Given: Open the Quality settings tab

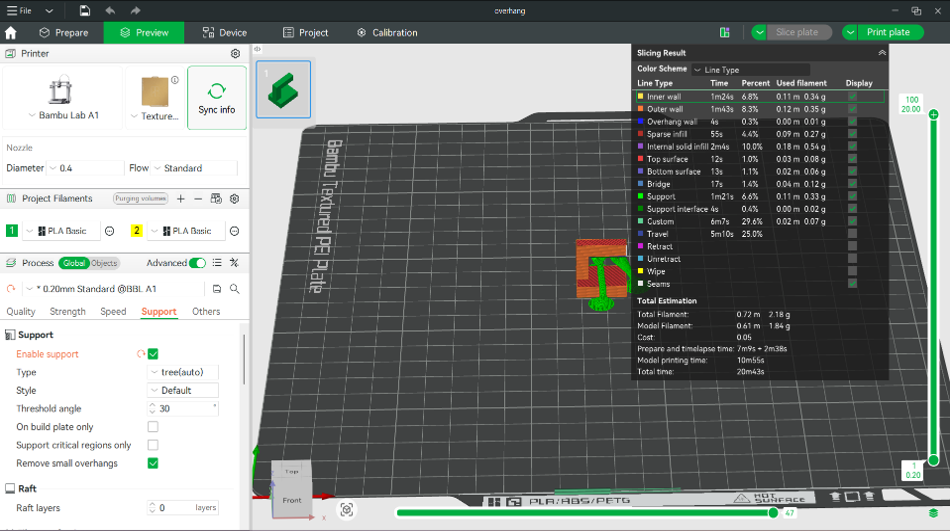Looking at the screenshot, I should pyautogui.click(x=21, y=312).
